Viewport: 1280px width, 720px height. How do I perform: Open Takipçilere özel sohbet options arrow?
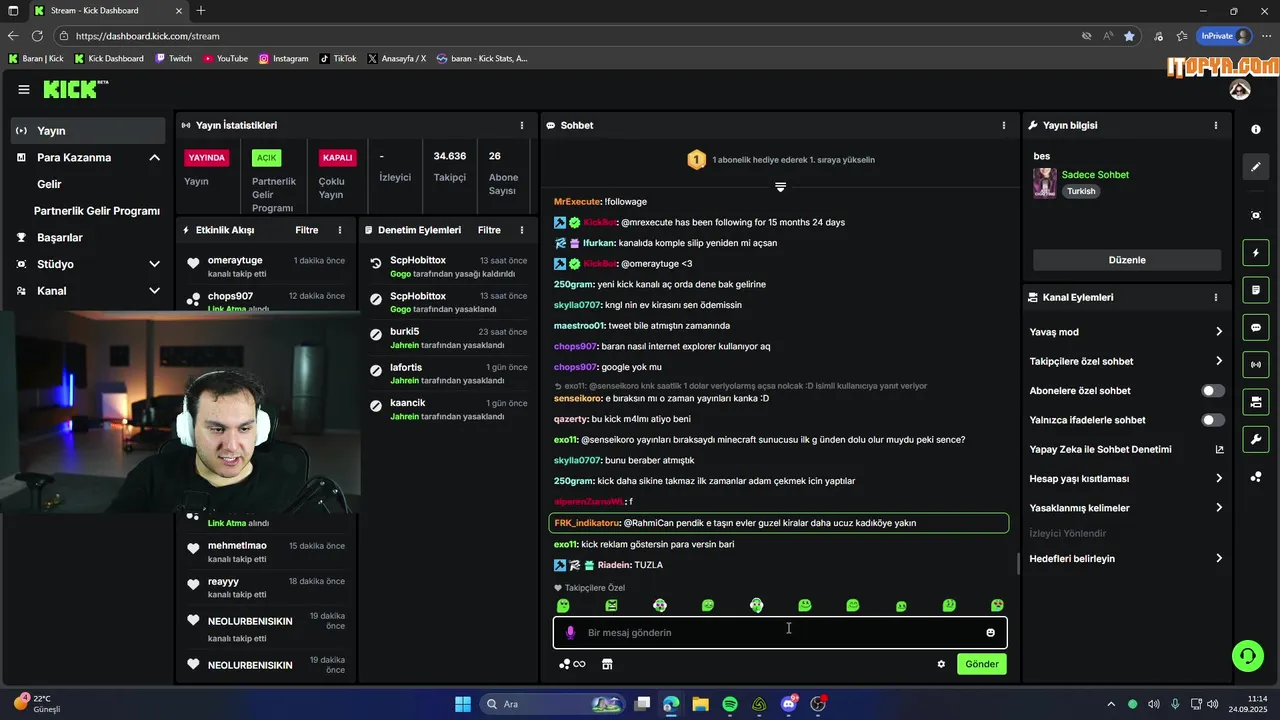tap(1219, 361)
